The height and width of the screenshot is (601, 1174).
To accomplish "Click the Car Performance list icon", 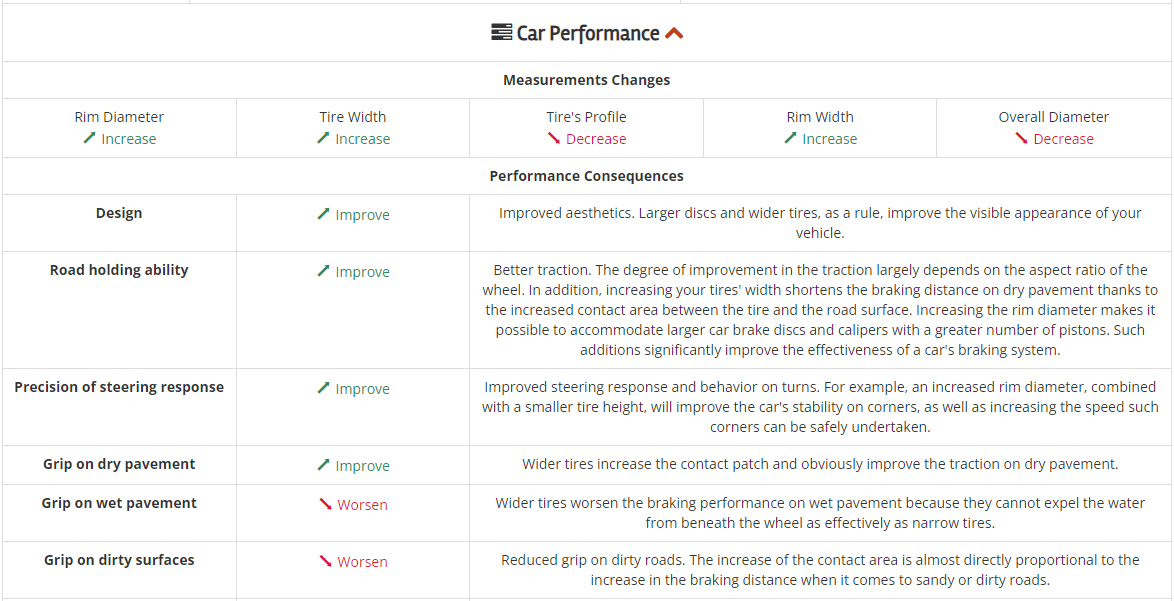I will [501, 33].
